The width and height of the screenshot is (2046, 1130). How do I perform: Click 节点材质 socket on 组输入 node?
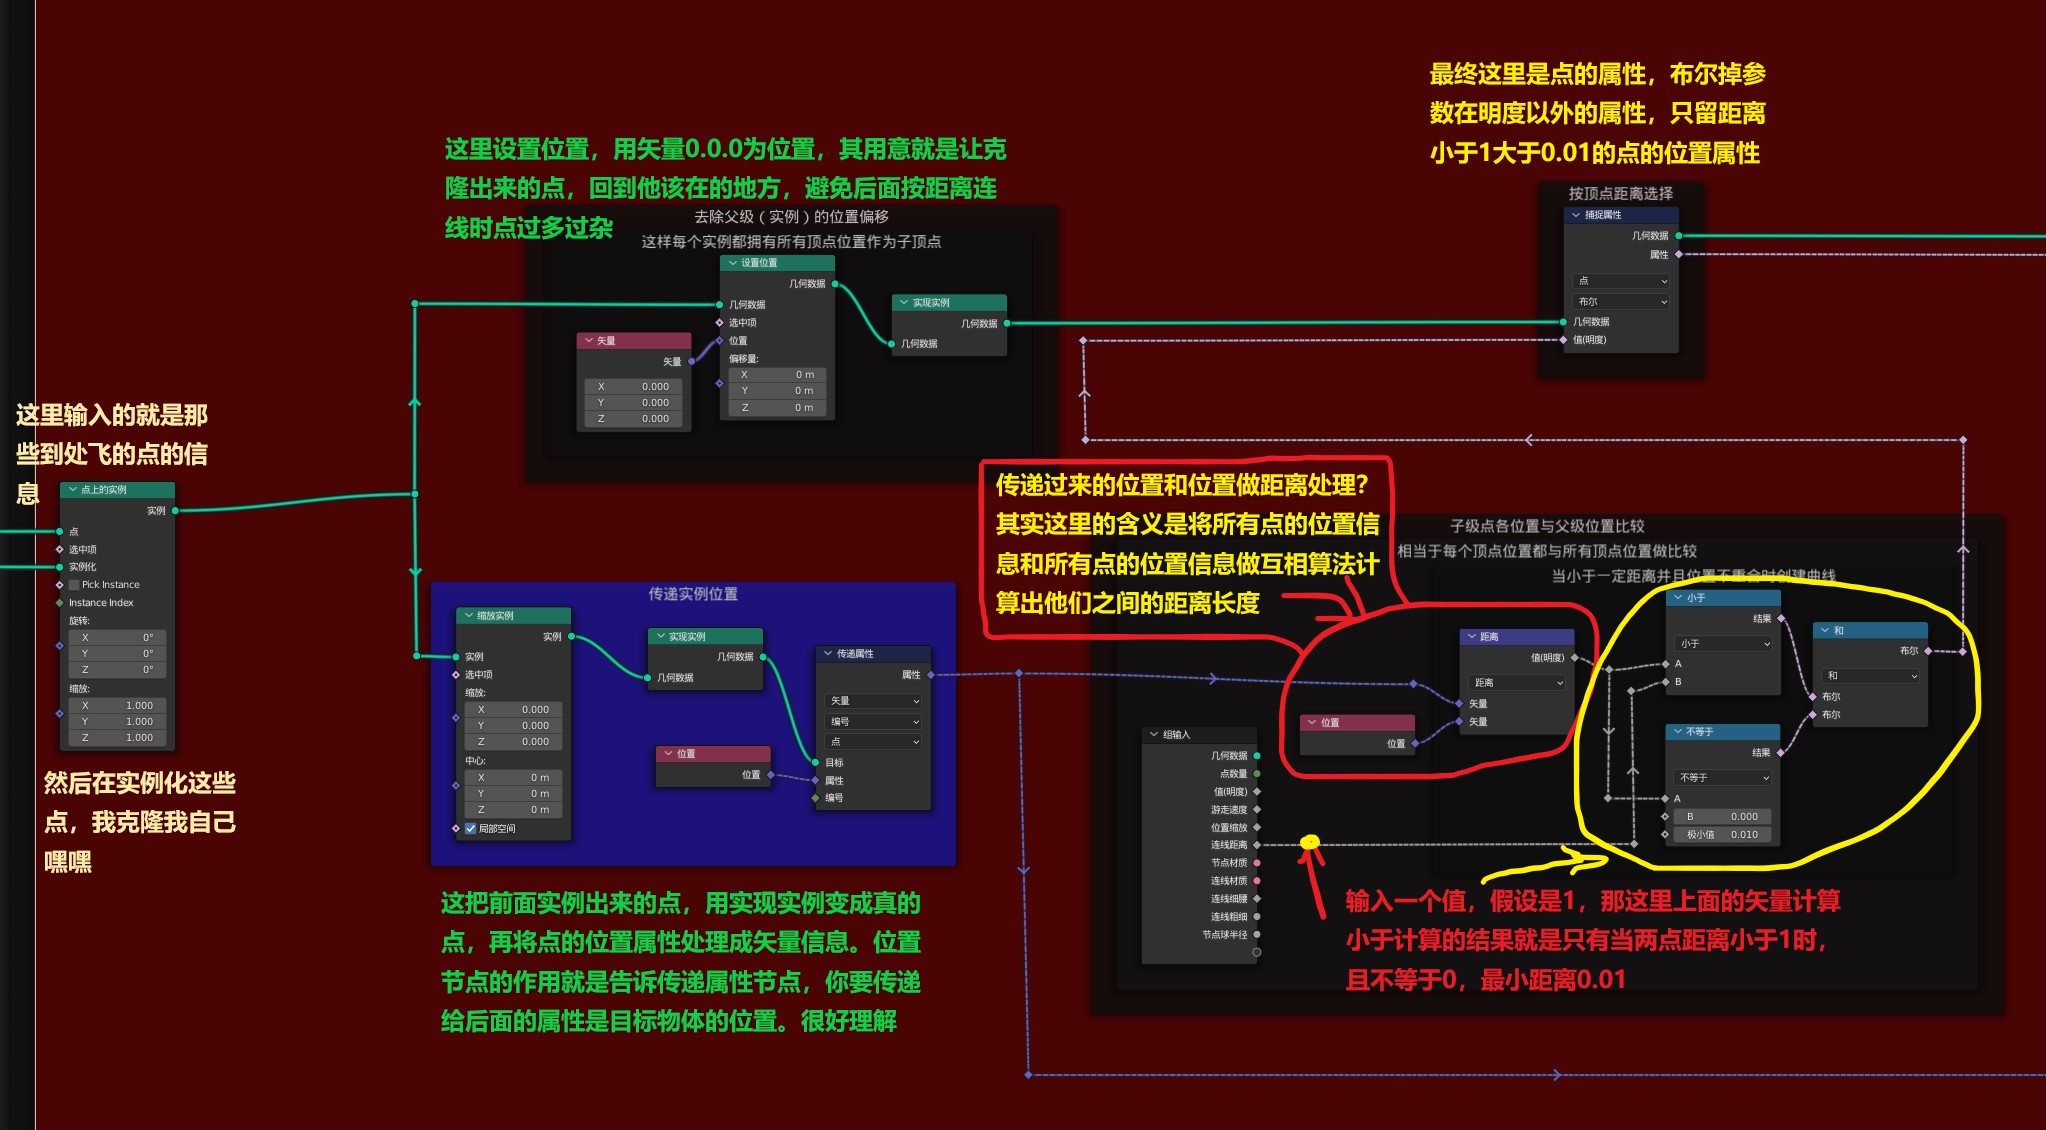click(x=1256, y=863)
